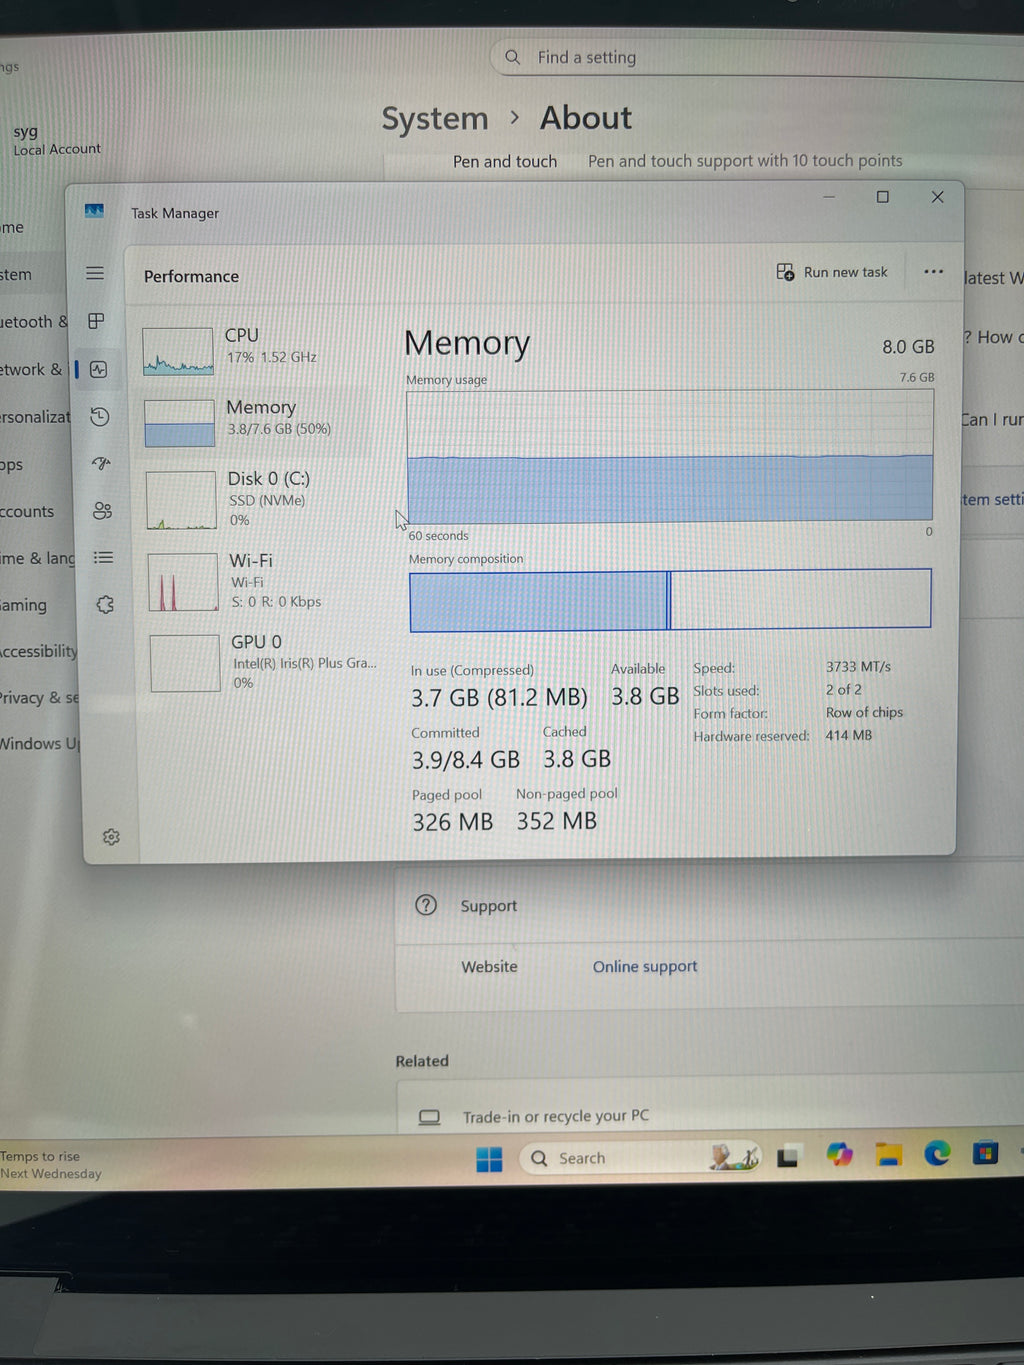Open Task Manager hamburger navigation menu
Image resolution: width=1024 pixels, height=1365 pixels.
95,273
